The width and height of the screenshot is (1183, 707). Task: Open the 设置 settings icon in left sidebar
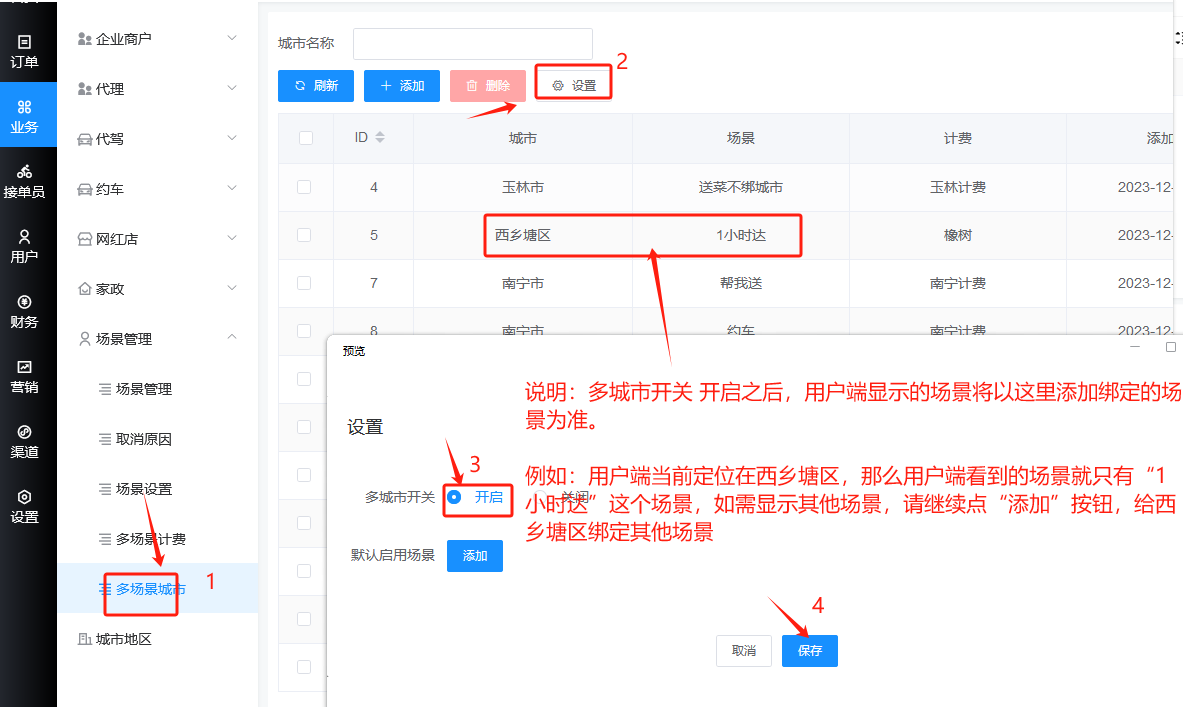coord(24,496)
